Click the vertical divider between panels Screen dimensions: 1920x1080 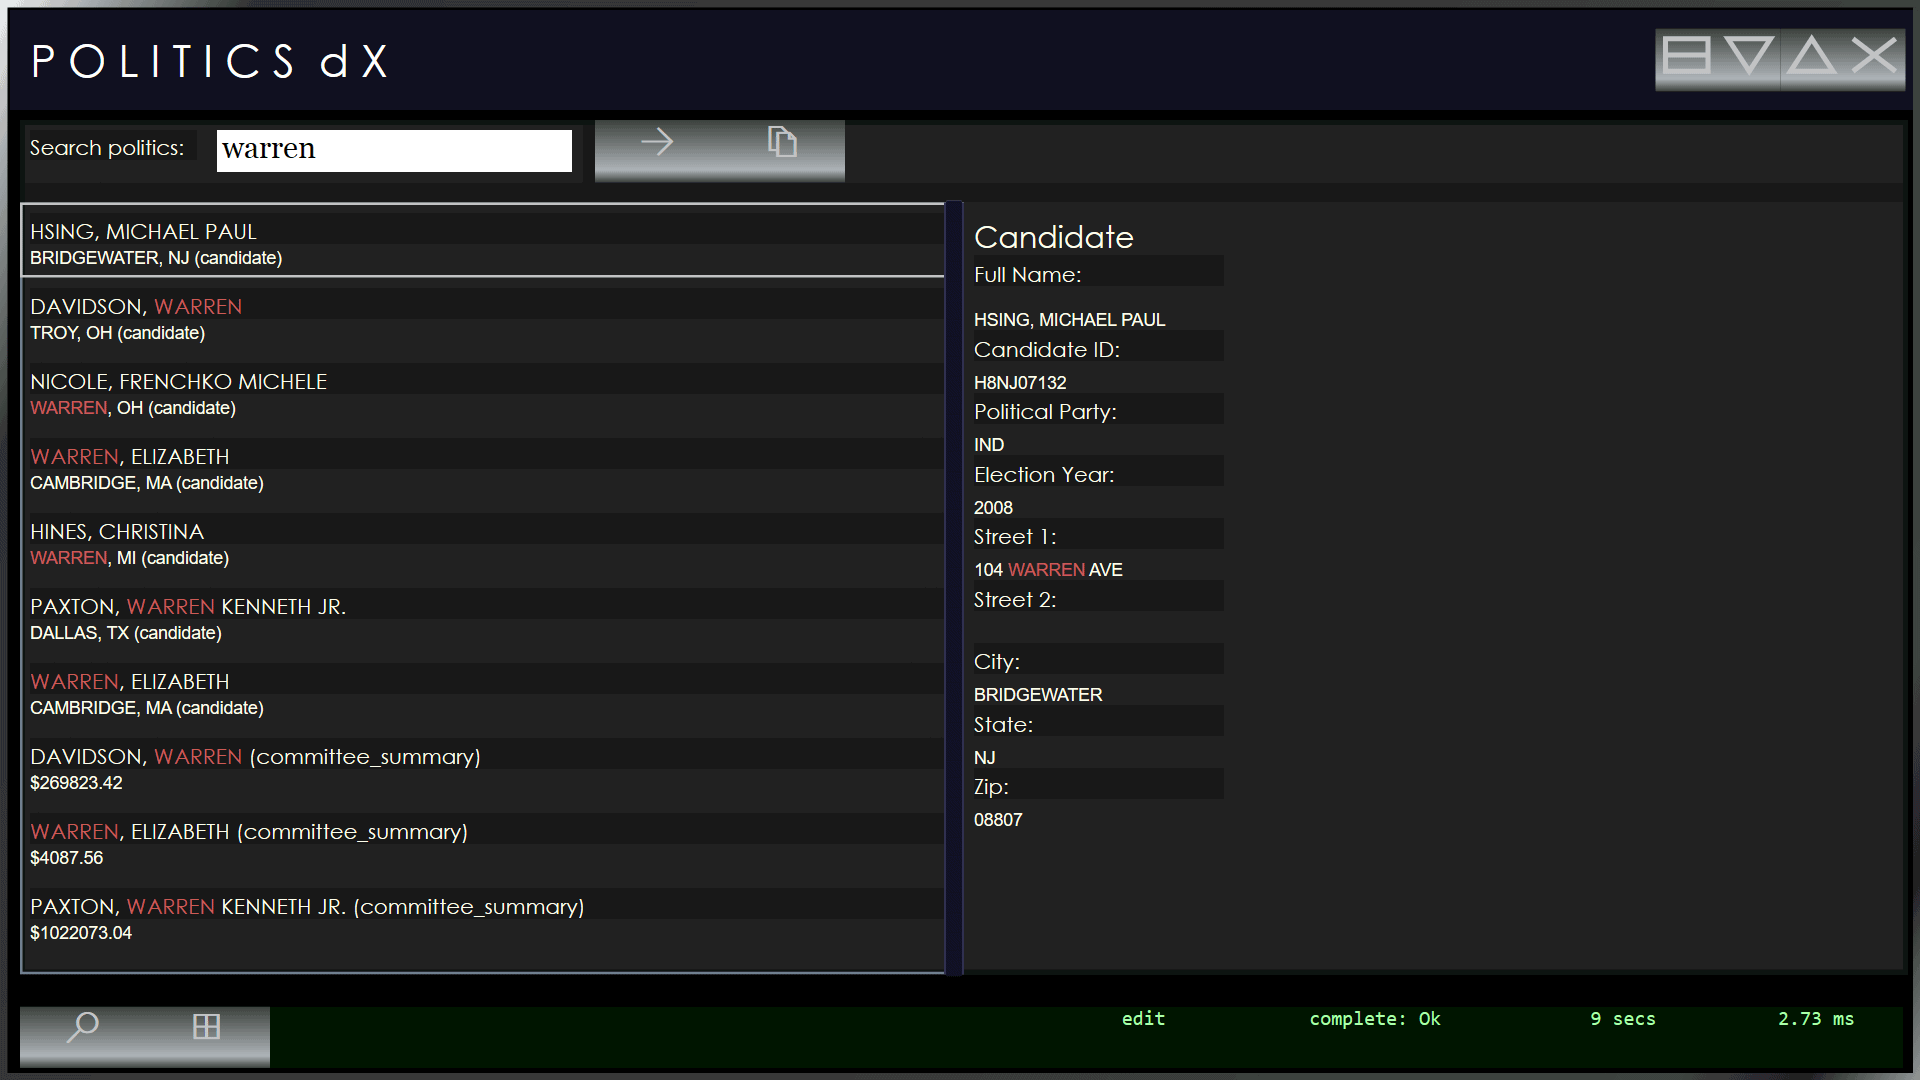(954, 588)
